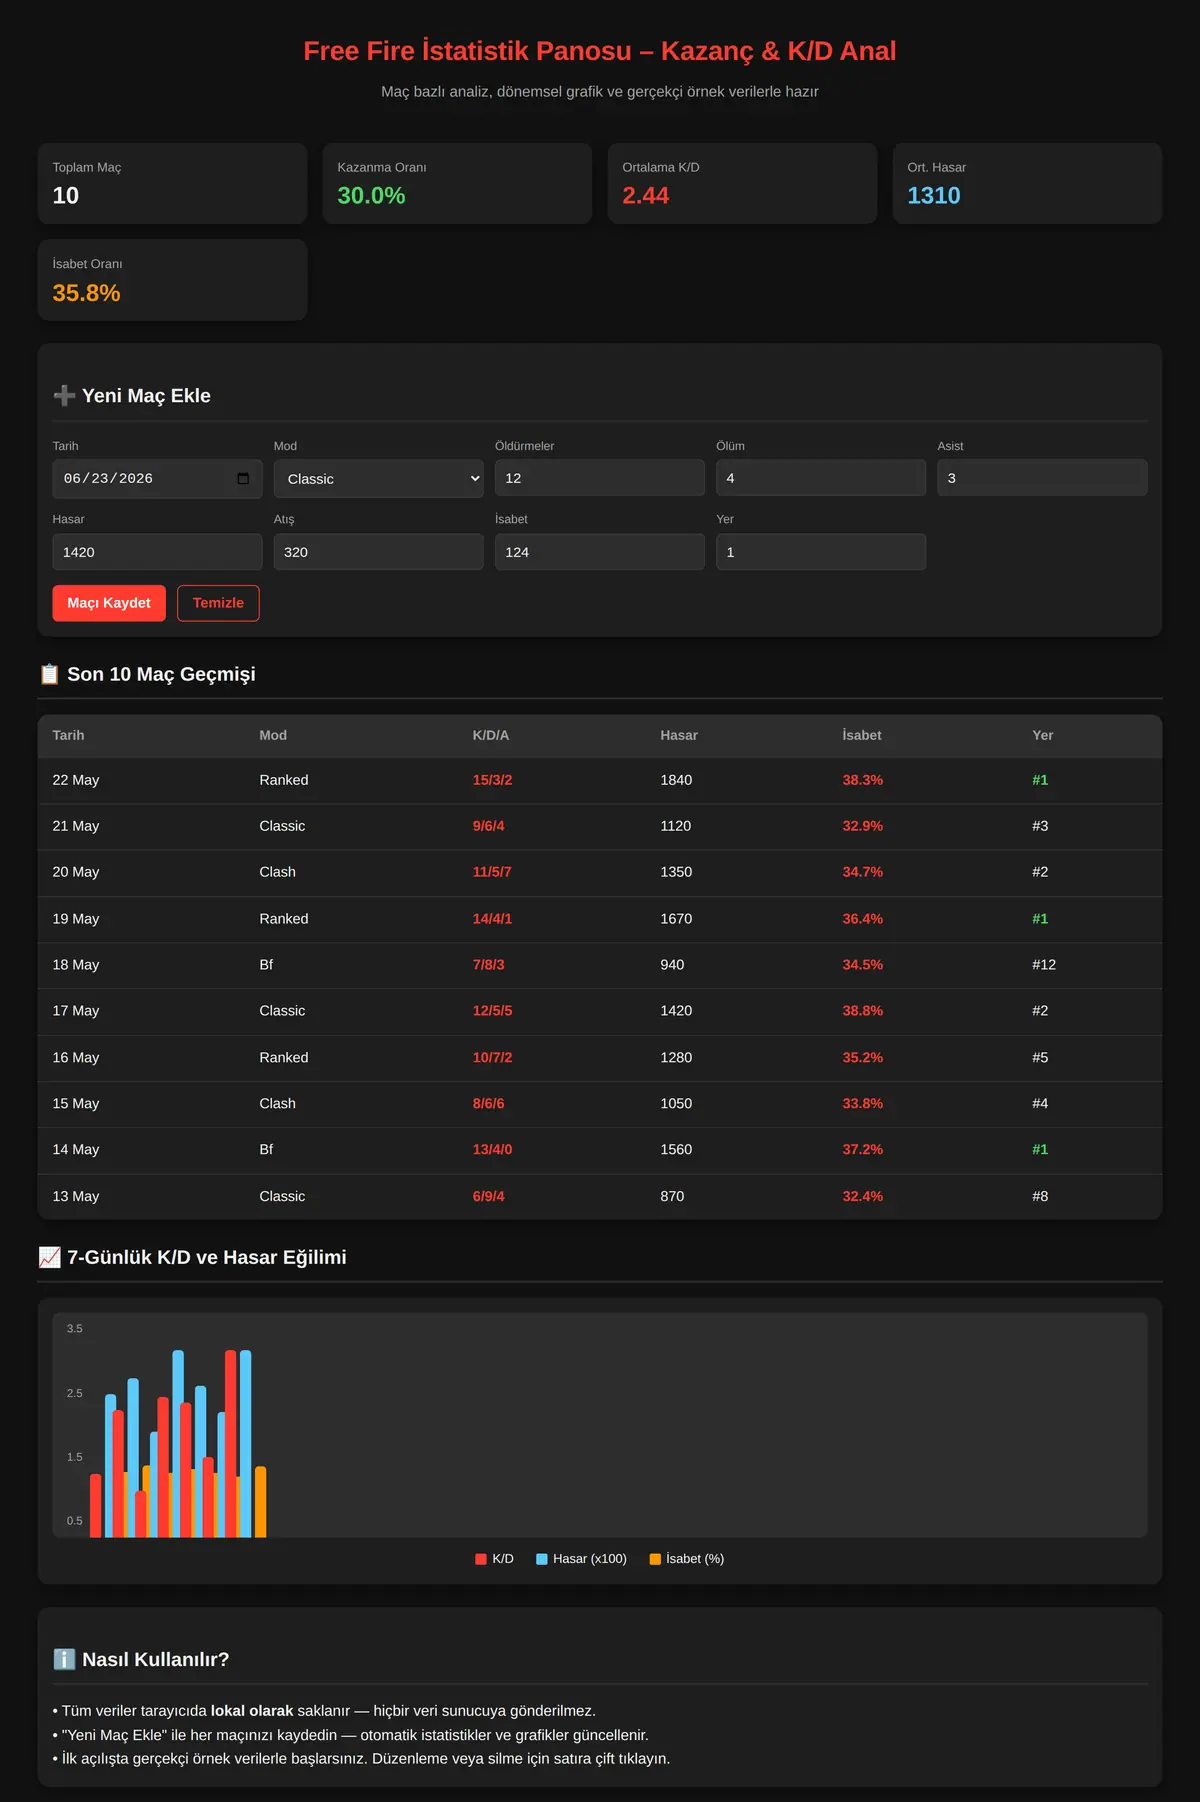
Task: Click the 9/6/4 K/D/A value
Action: 489,826
